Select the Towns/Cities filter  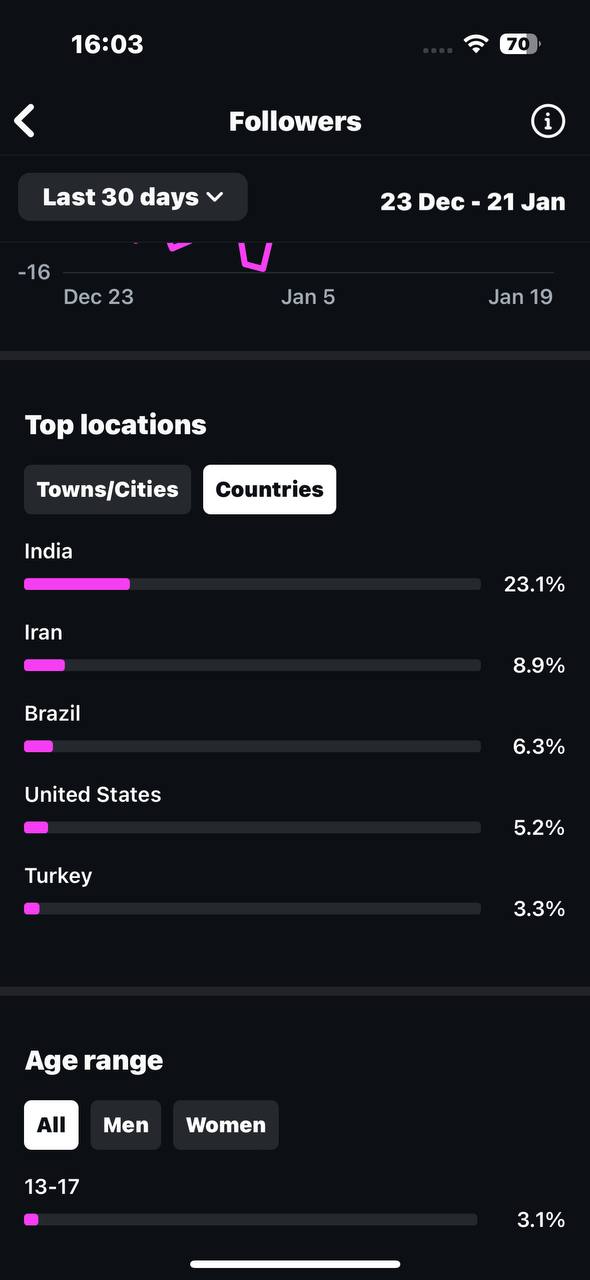point(107,490)
